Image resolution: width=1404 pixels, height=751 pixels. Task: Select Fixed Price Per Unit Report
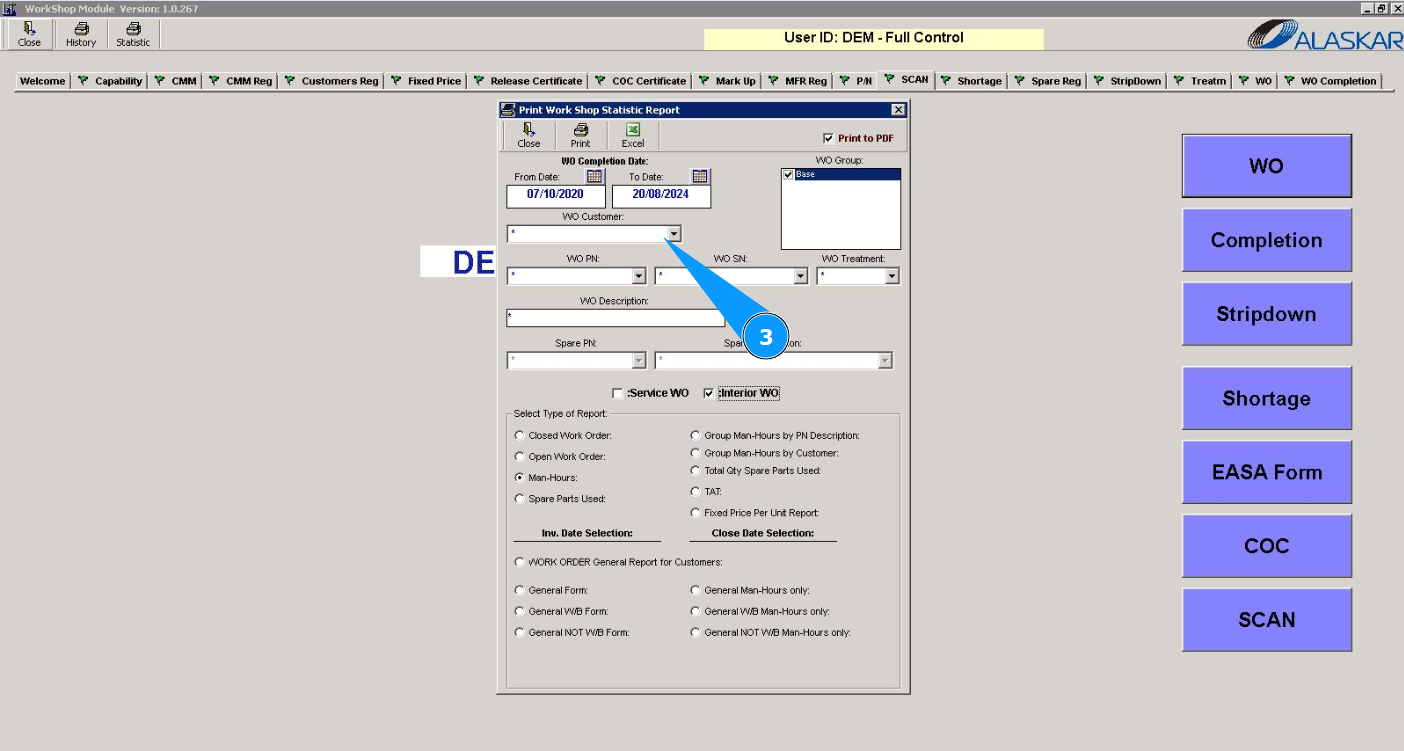click(695, 512)
